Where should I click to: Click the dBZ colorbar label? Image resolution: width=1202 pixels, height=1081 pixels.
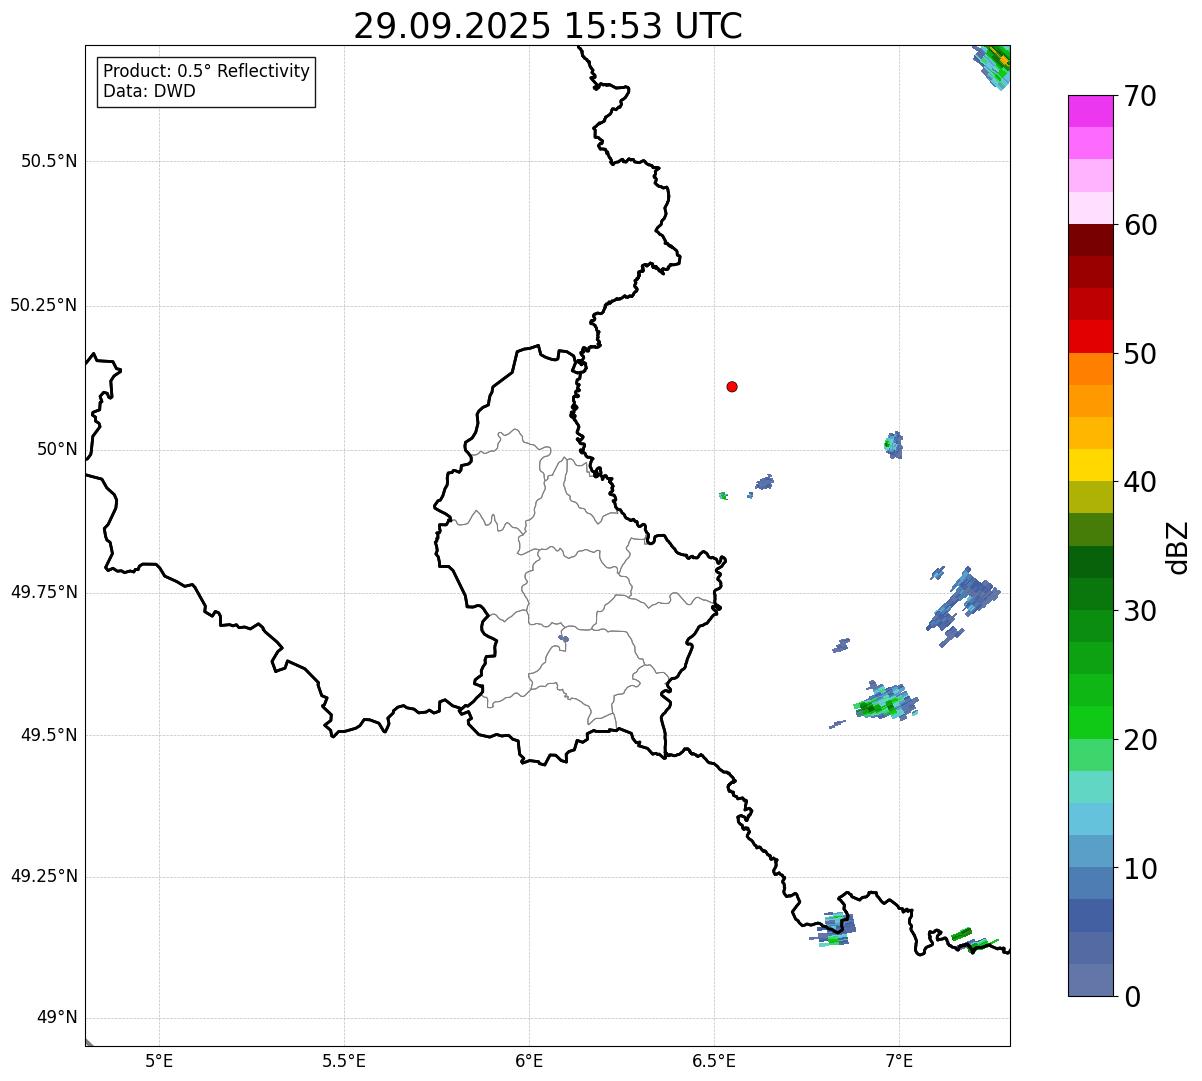(1178, 547)
